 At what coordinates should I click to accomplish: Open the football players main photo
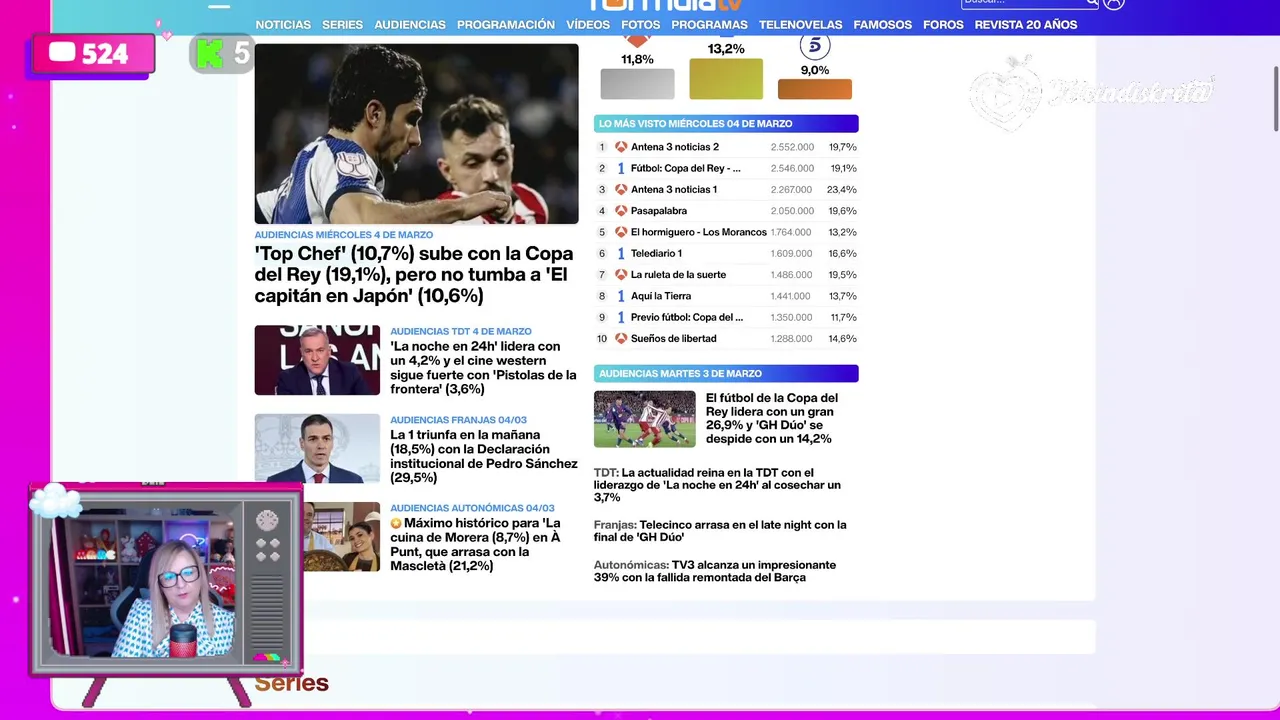pos(416,134)
